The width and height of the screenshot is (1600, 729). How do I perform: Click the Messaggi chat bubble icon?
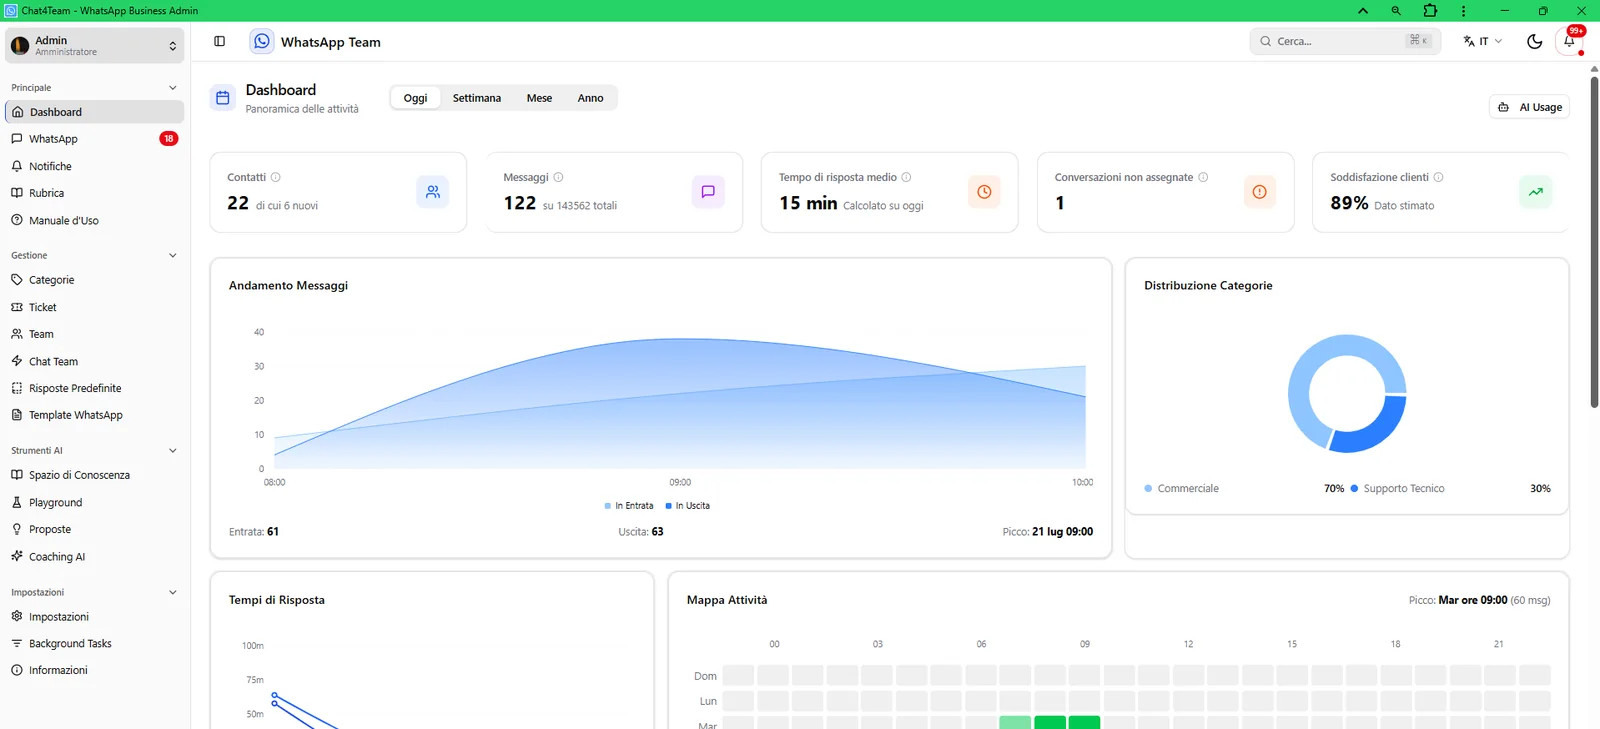coord(708,192)
